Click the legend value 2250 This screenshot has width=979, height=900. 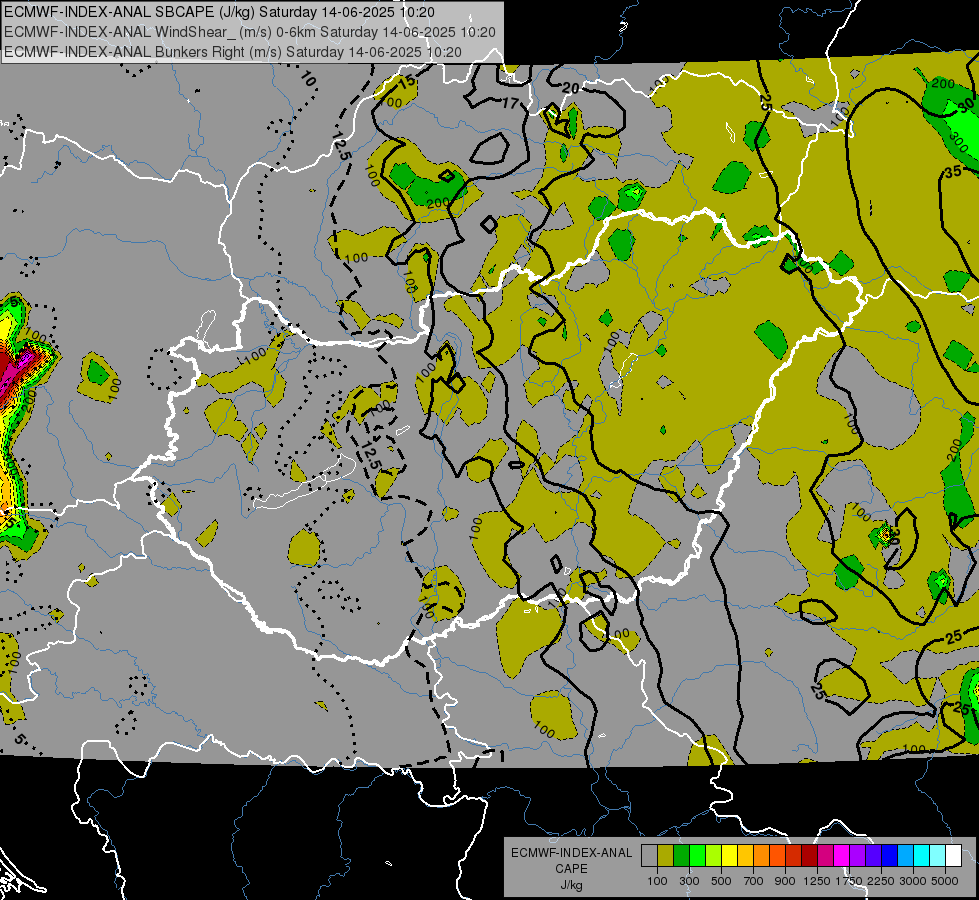pos(882,881)
